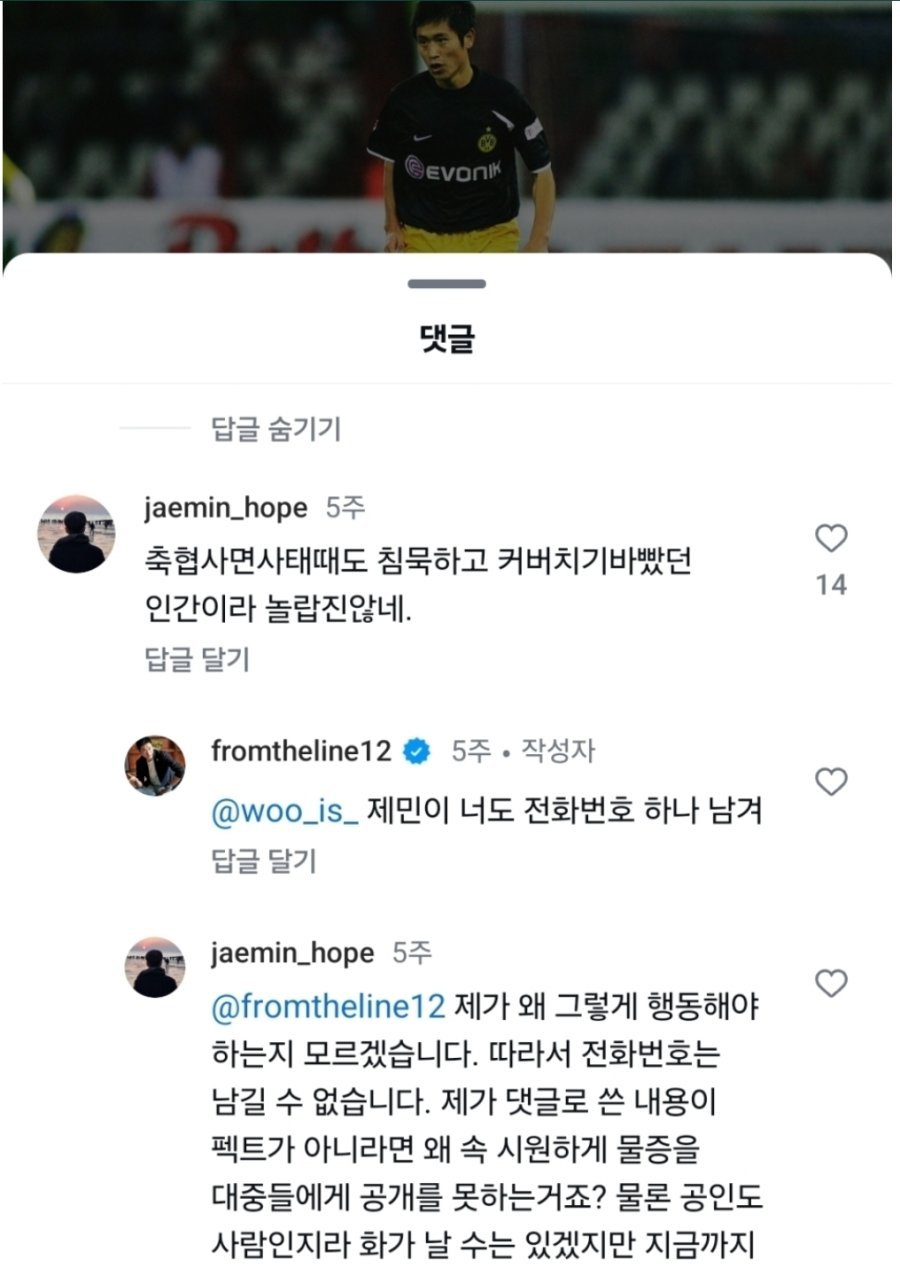The height and width of the screenshot is (1276, 900).
Task: Open the avatar beside jaemin_hope's top comment
Action: (x=77, y=534)
